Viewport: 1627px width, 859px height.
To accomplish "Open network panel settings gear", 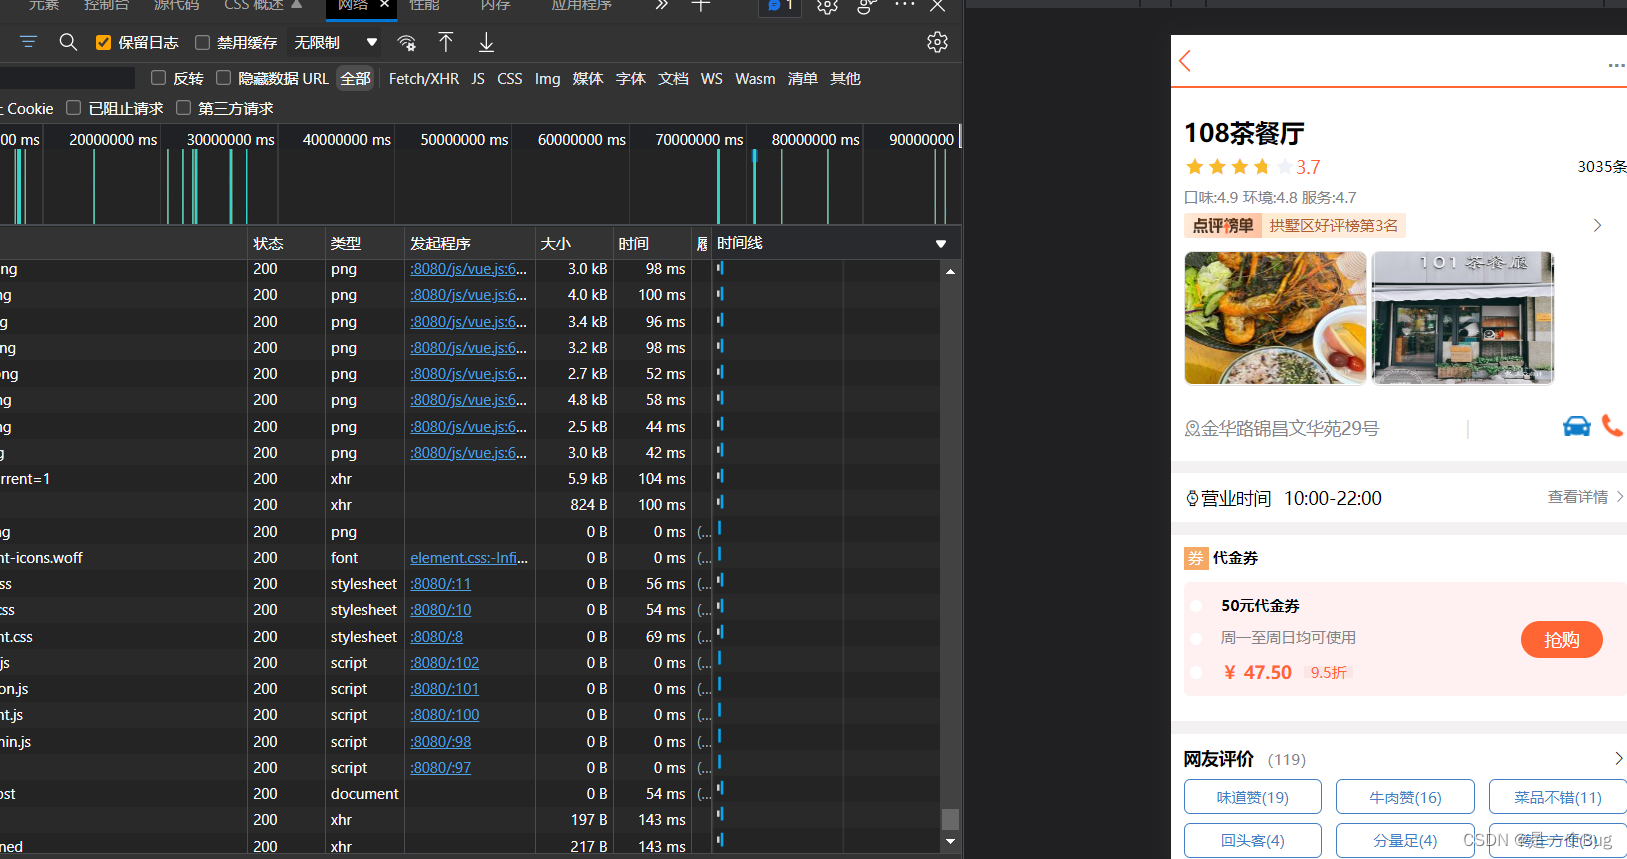I will pyautogui.click(x=937, y=42).
